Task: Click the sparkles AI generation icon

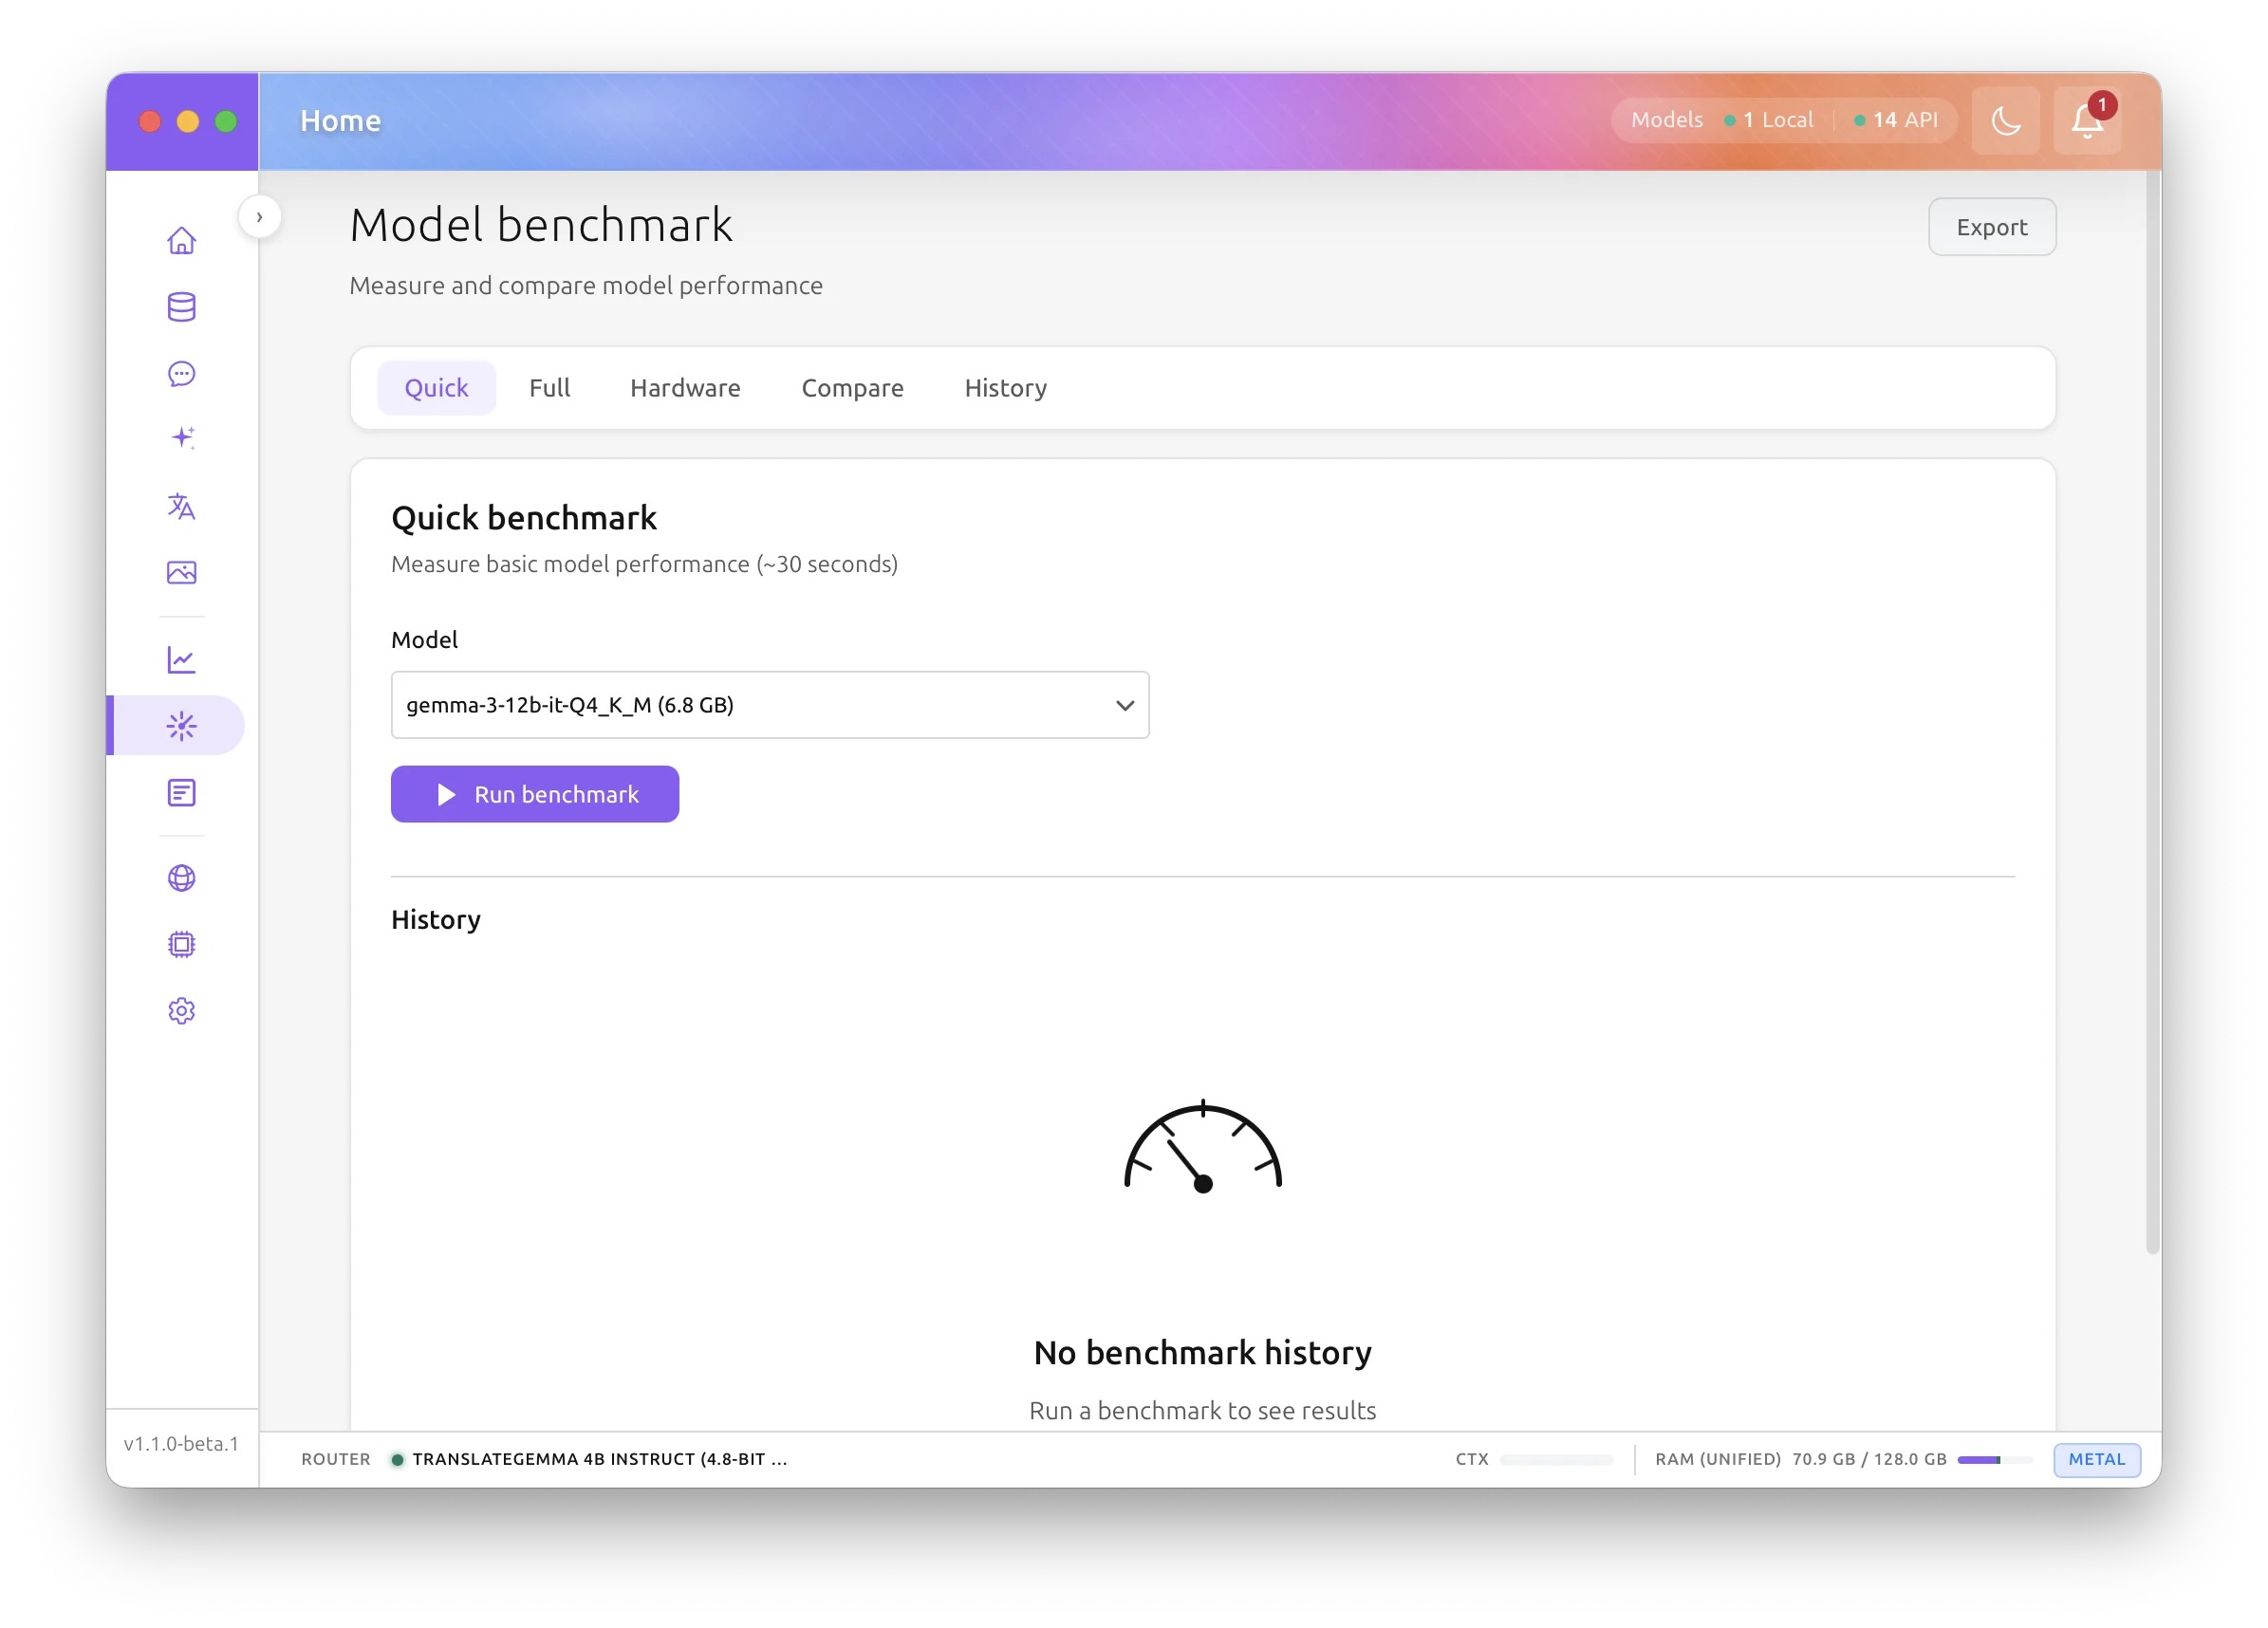Action: (x=181, y=437)
